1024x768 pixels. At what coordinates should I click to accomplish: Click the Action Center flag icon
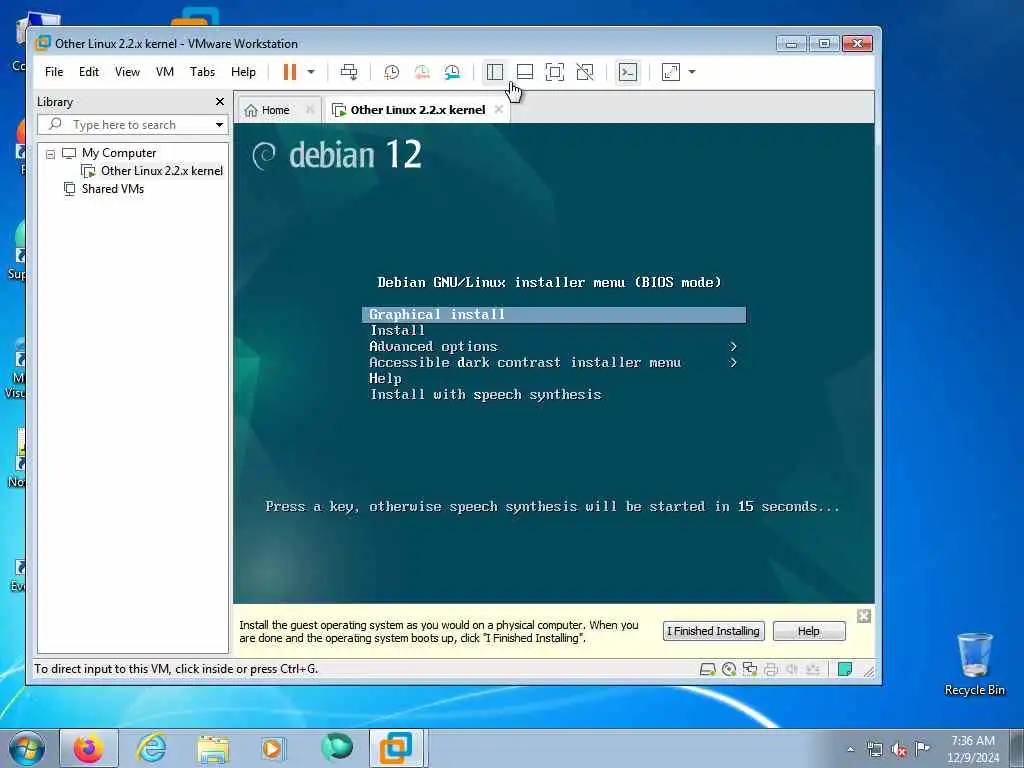point(922,748)
